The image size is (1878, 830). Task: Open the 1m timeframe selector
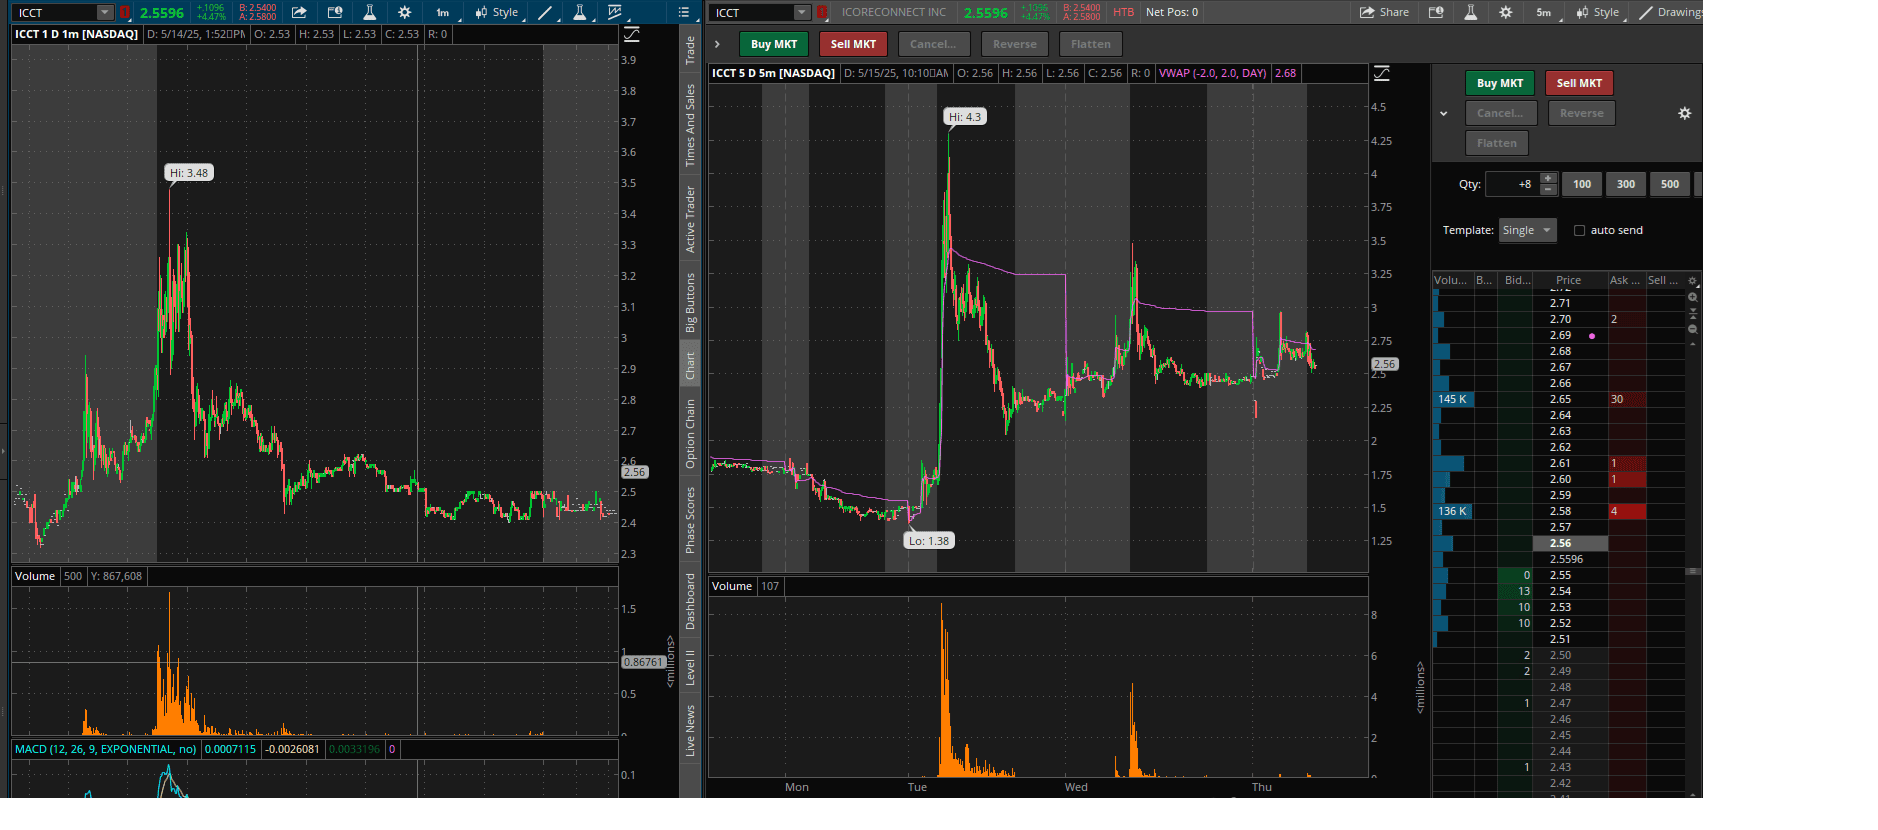coord(442,12)
